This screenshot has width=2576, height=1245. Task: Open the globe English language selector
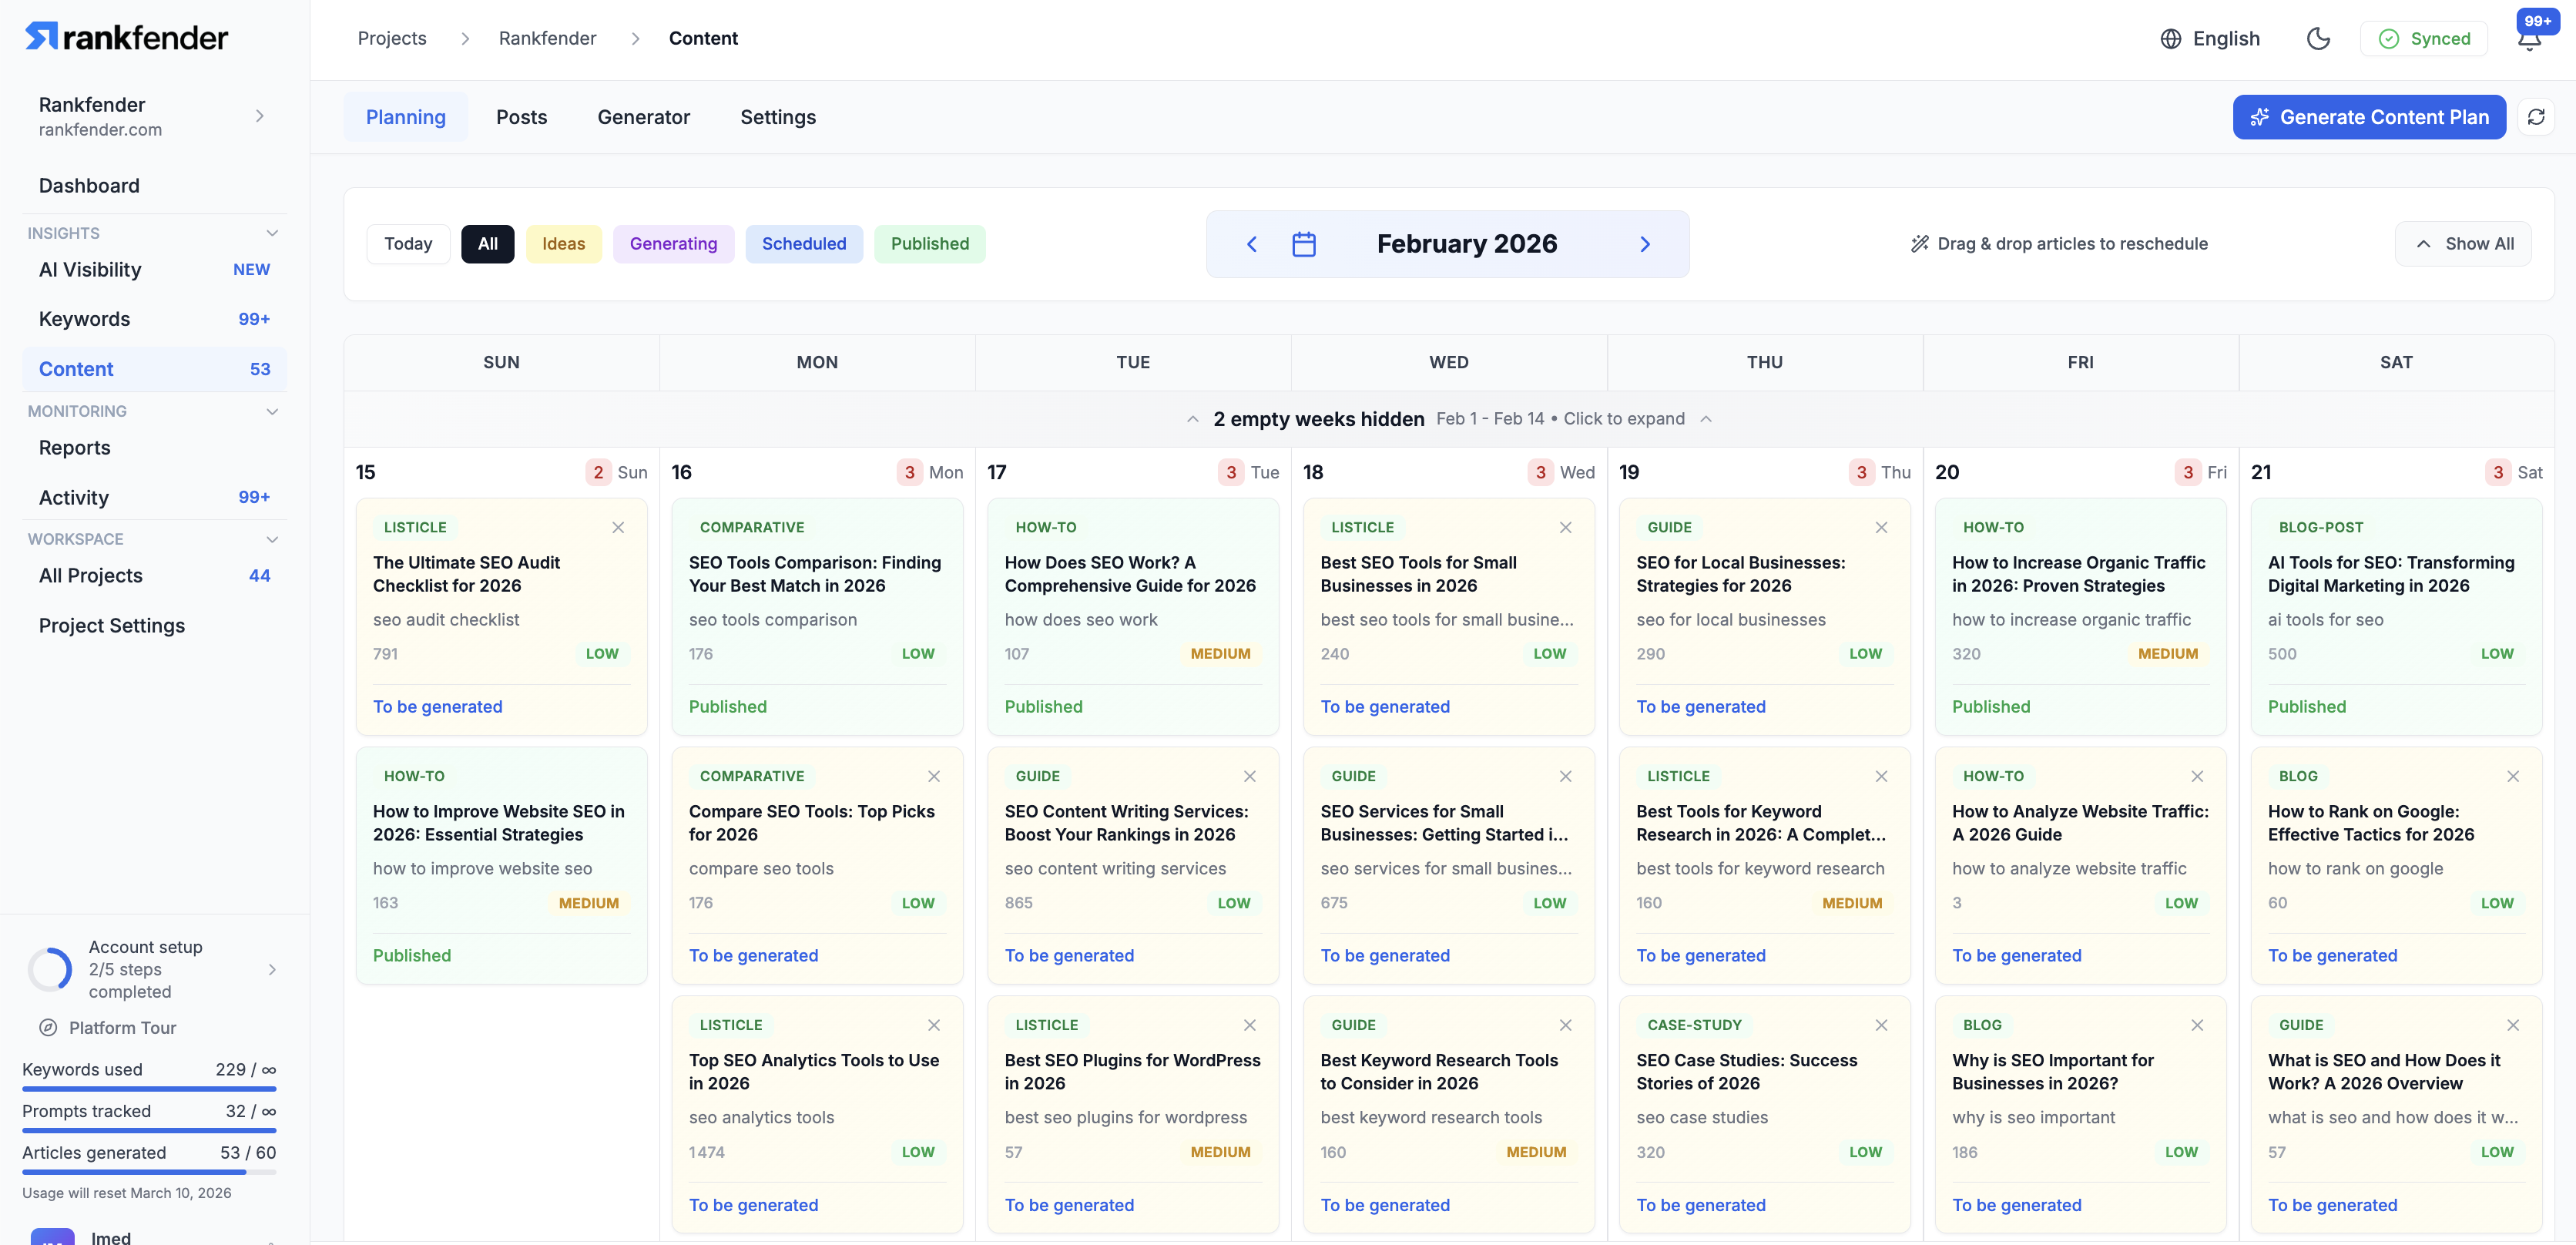tap(2210, 38)
